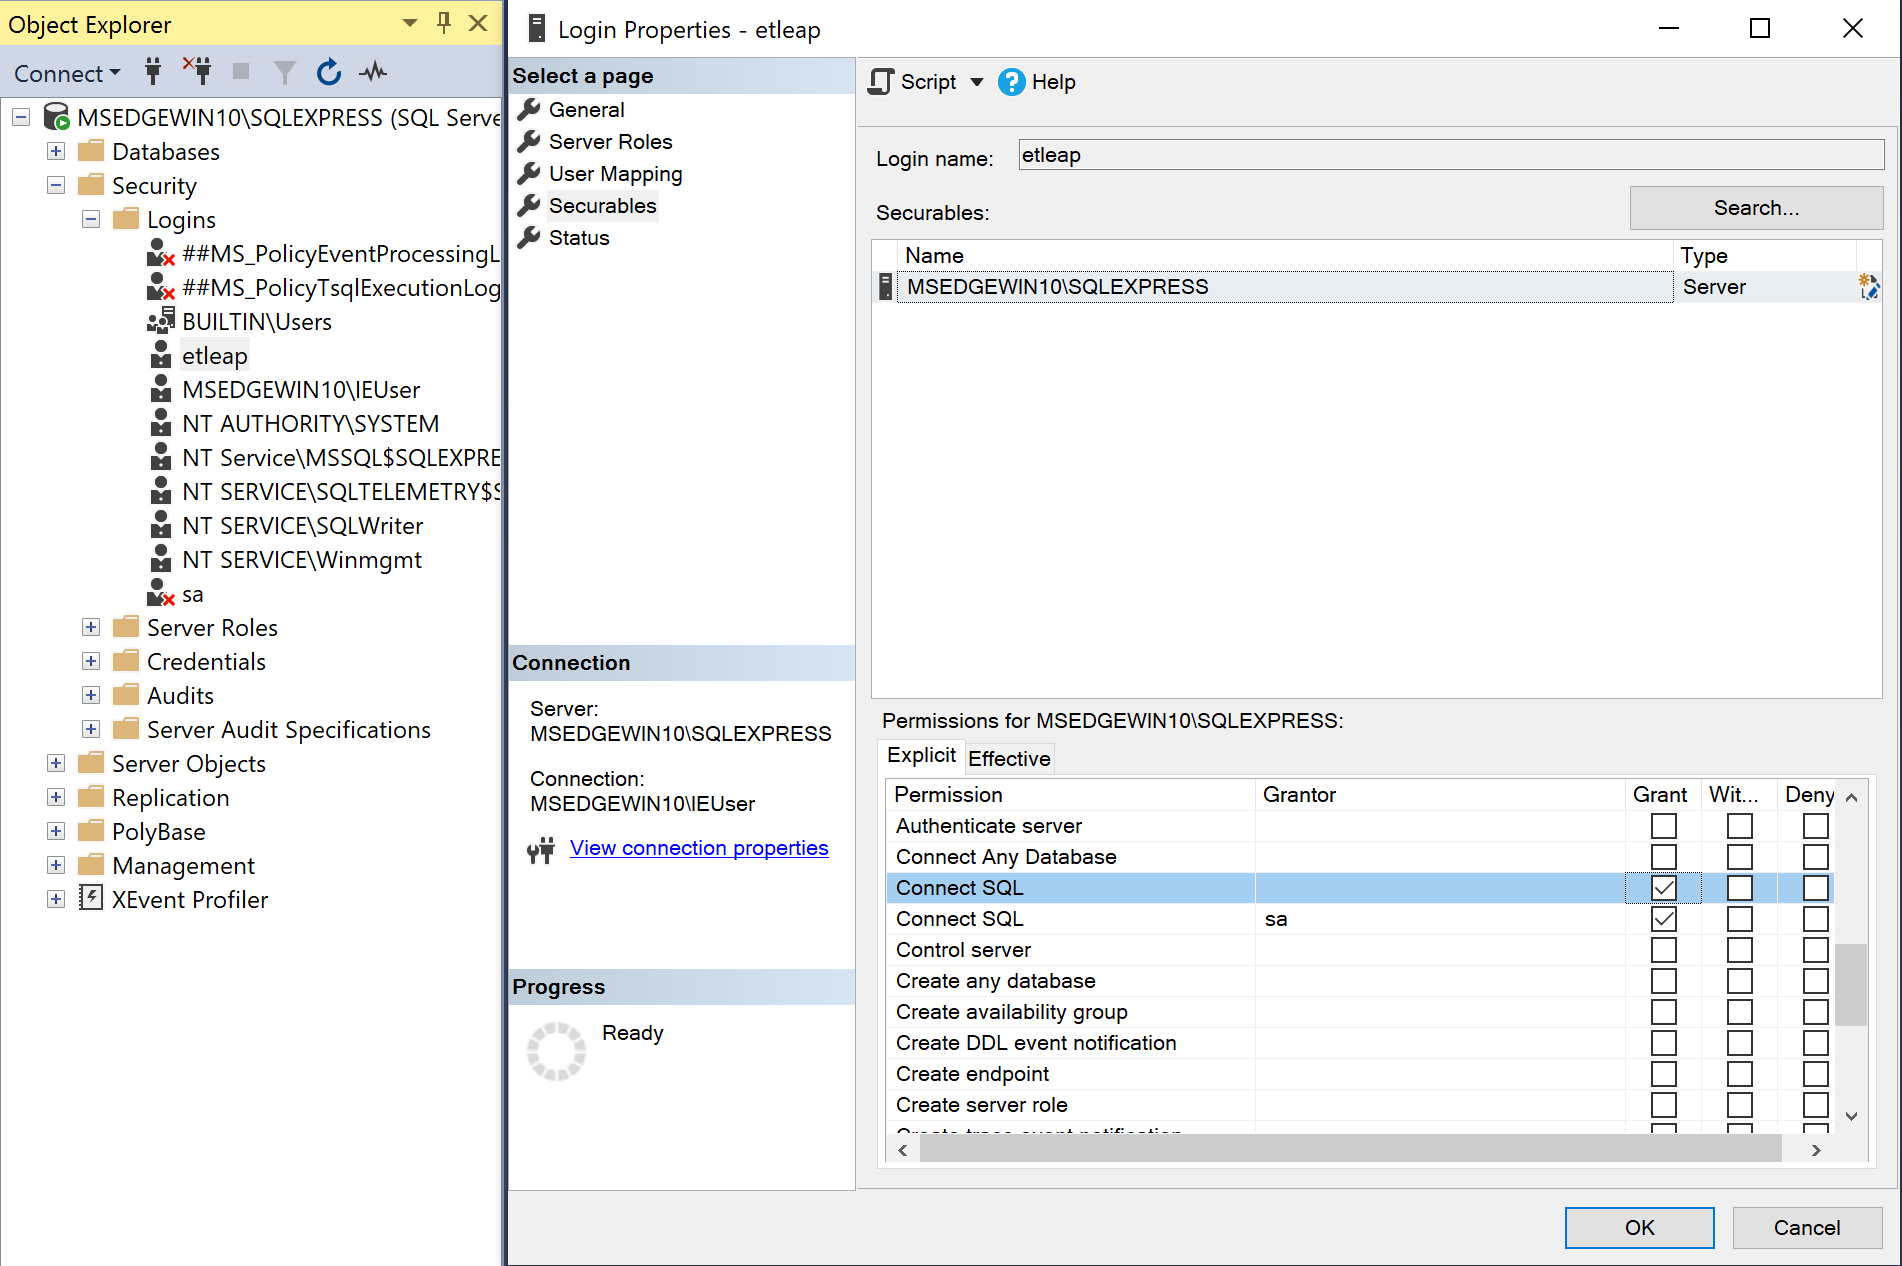This screenshot has width=1902, height=1266.
Task: Open Object Explorer filter settings
Action: click(284, 71)
